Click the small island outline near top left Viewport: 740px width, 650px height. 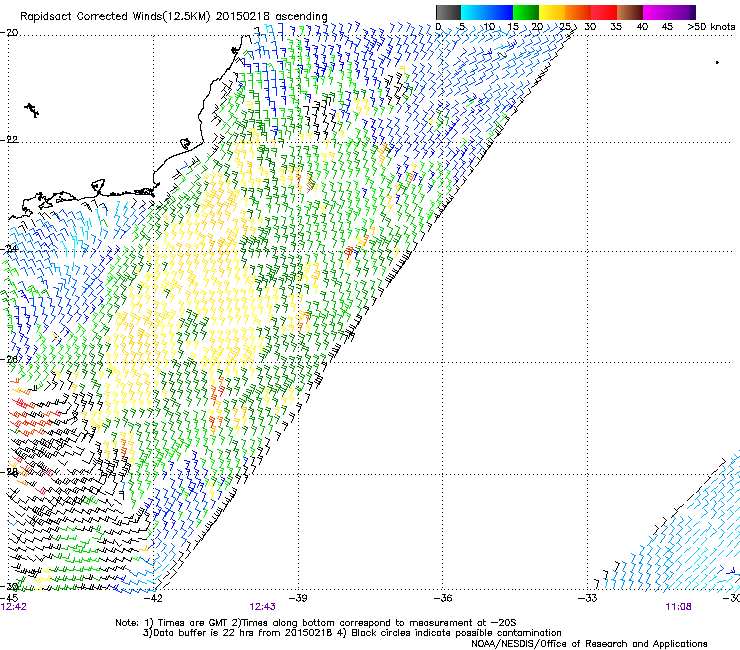pos(32,110)
